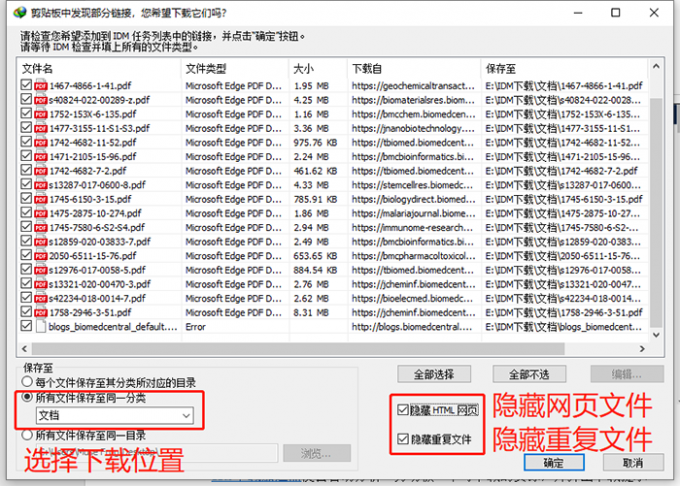Image resolution: width=680 pixels, height=486 pixels.
Task: Click URL https://geochemicaltransact...
Action: pyautogui.click(x=413, y=86)
